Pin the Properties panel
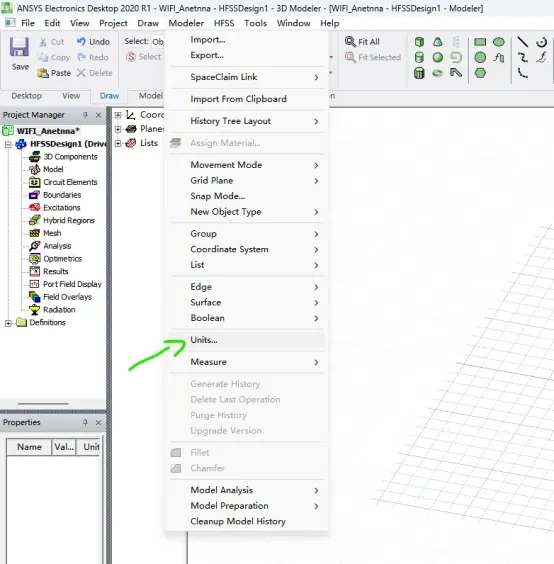554x564 pixels. (x=85, y=422)
